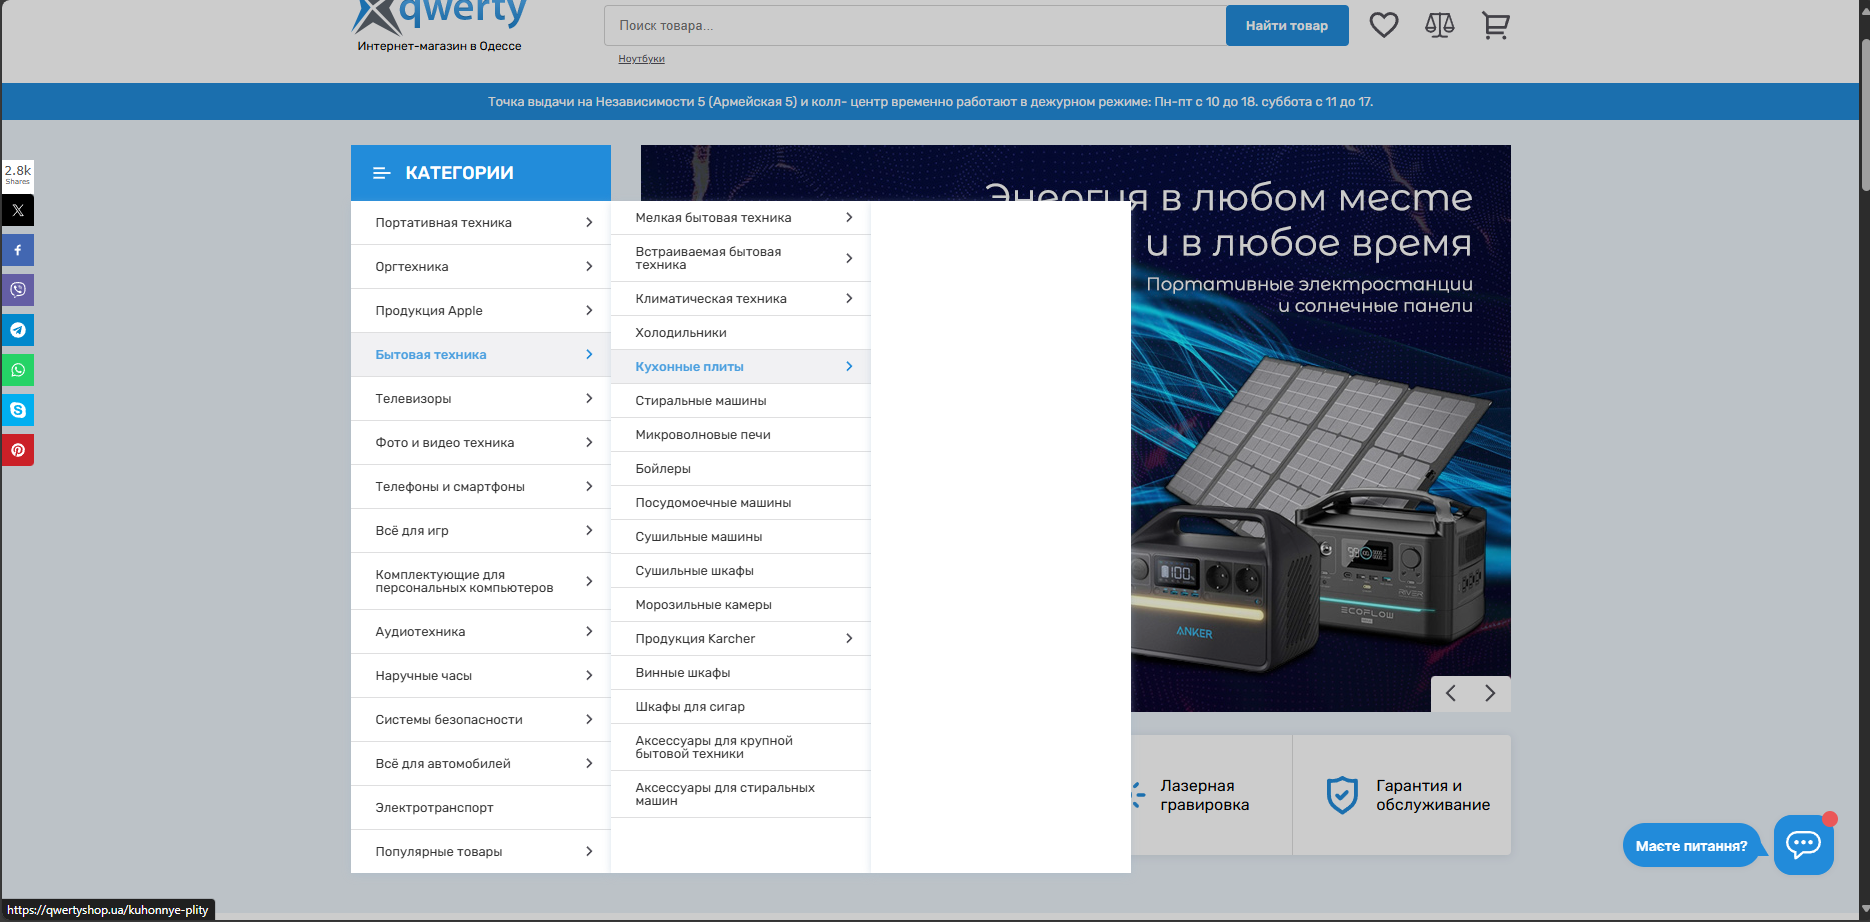Image resolution: width=1870 pixels, height=922 pixels.
Task: Share page via Telegram icon
Action: point(18,330)
